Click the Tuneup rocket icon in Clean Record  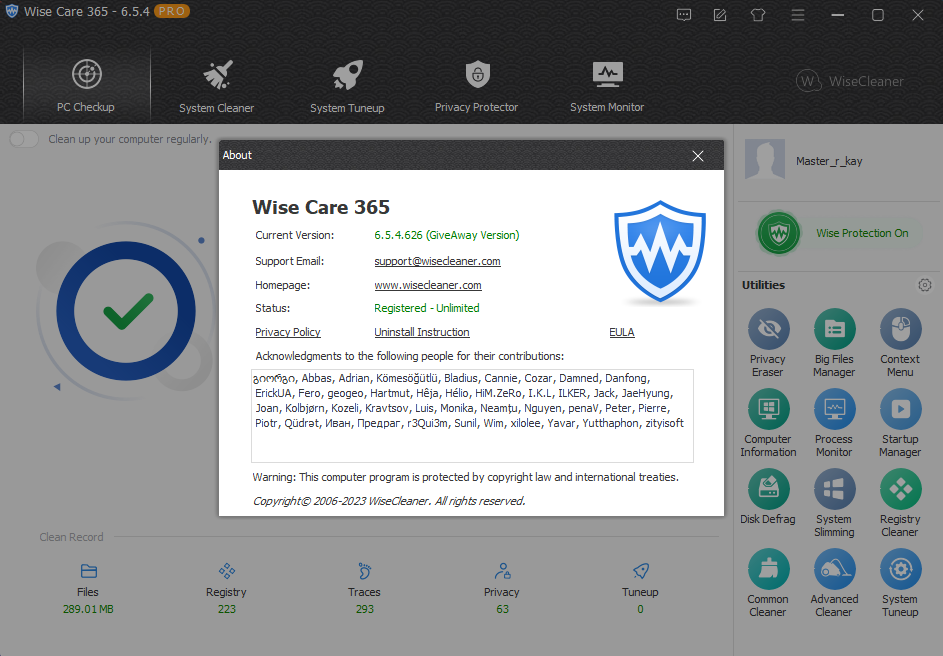[x=640, y=571]
